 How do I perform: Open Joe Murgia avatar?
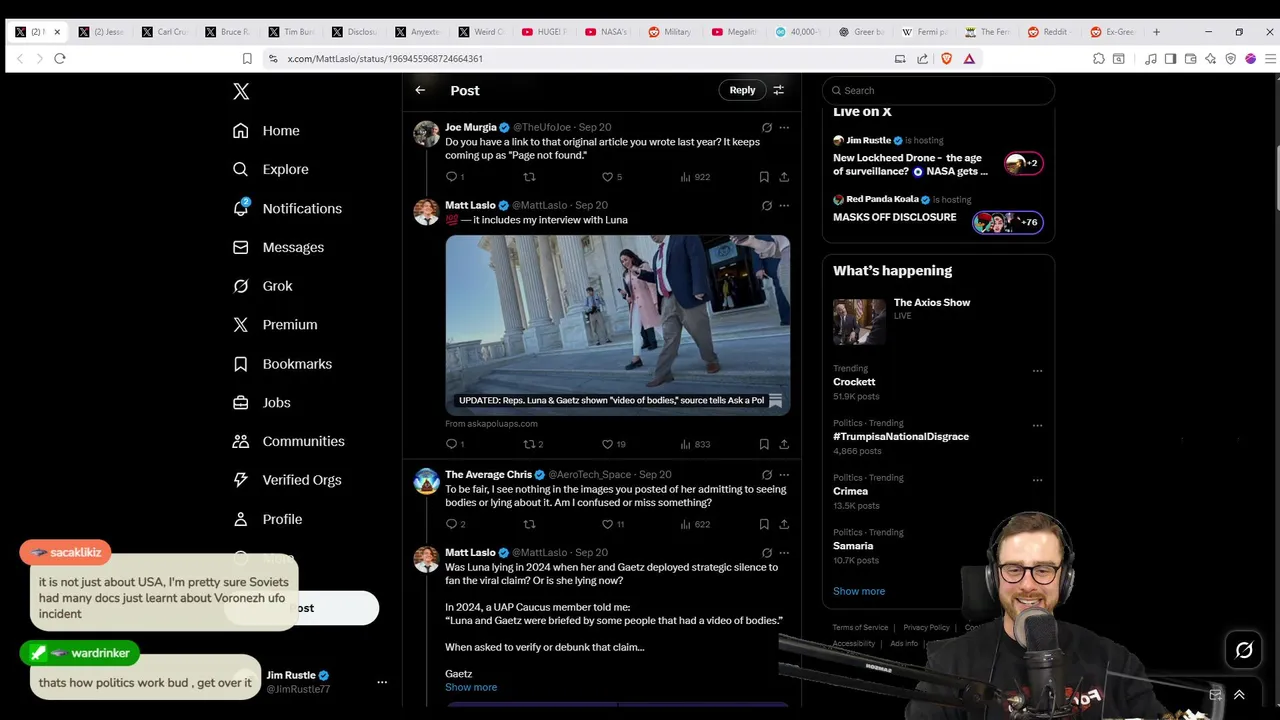pyautogui.click(x=427, y=134)
